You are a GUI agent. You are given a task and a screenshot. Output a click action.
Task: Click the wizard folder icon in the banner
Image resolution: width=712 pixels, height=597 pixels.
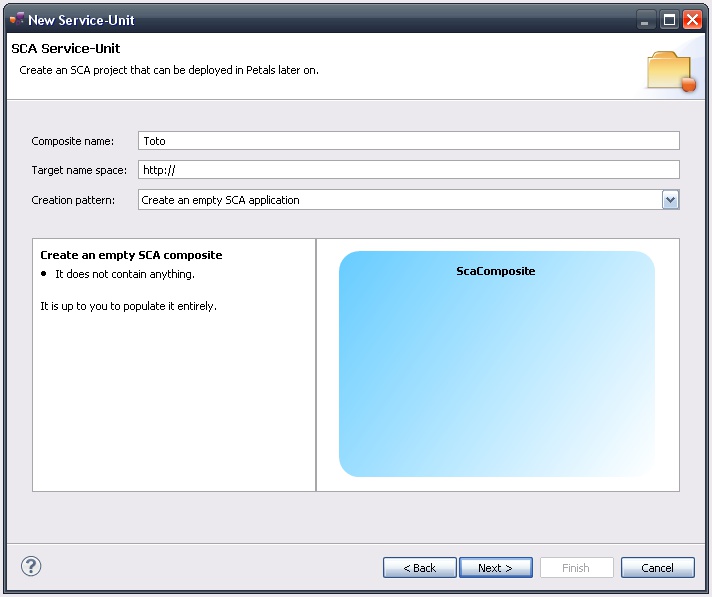[669, 70]
